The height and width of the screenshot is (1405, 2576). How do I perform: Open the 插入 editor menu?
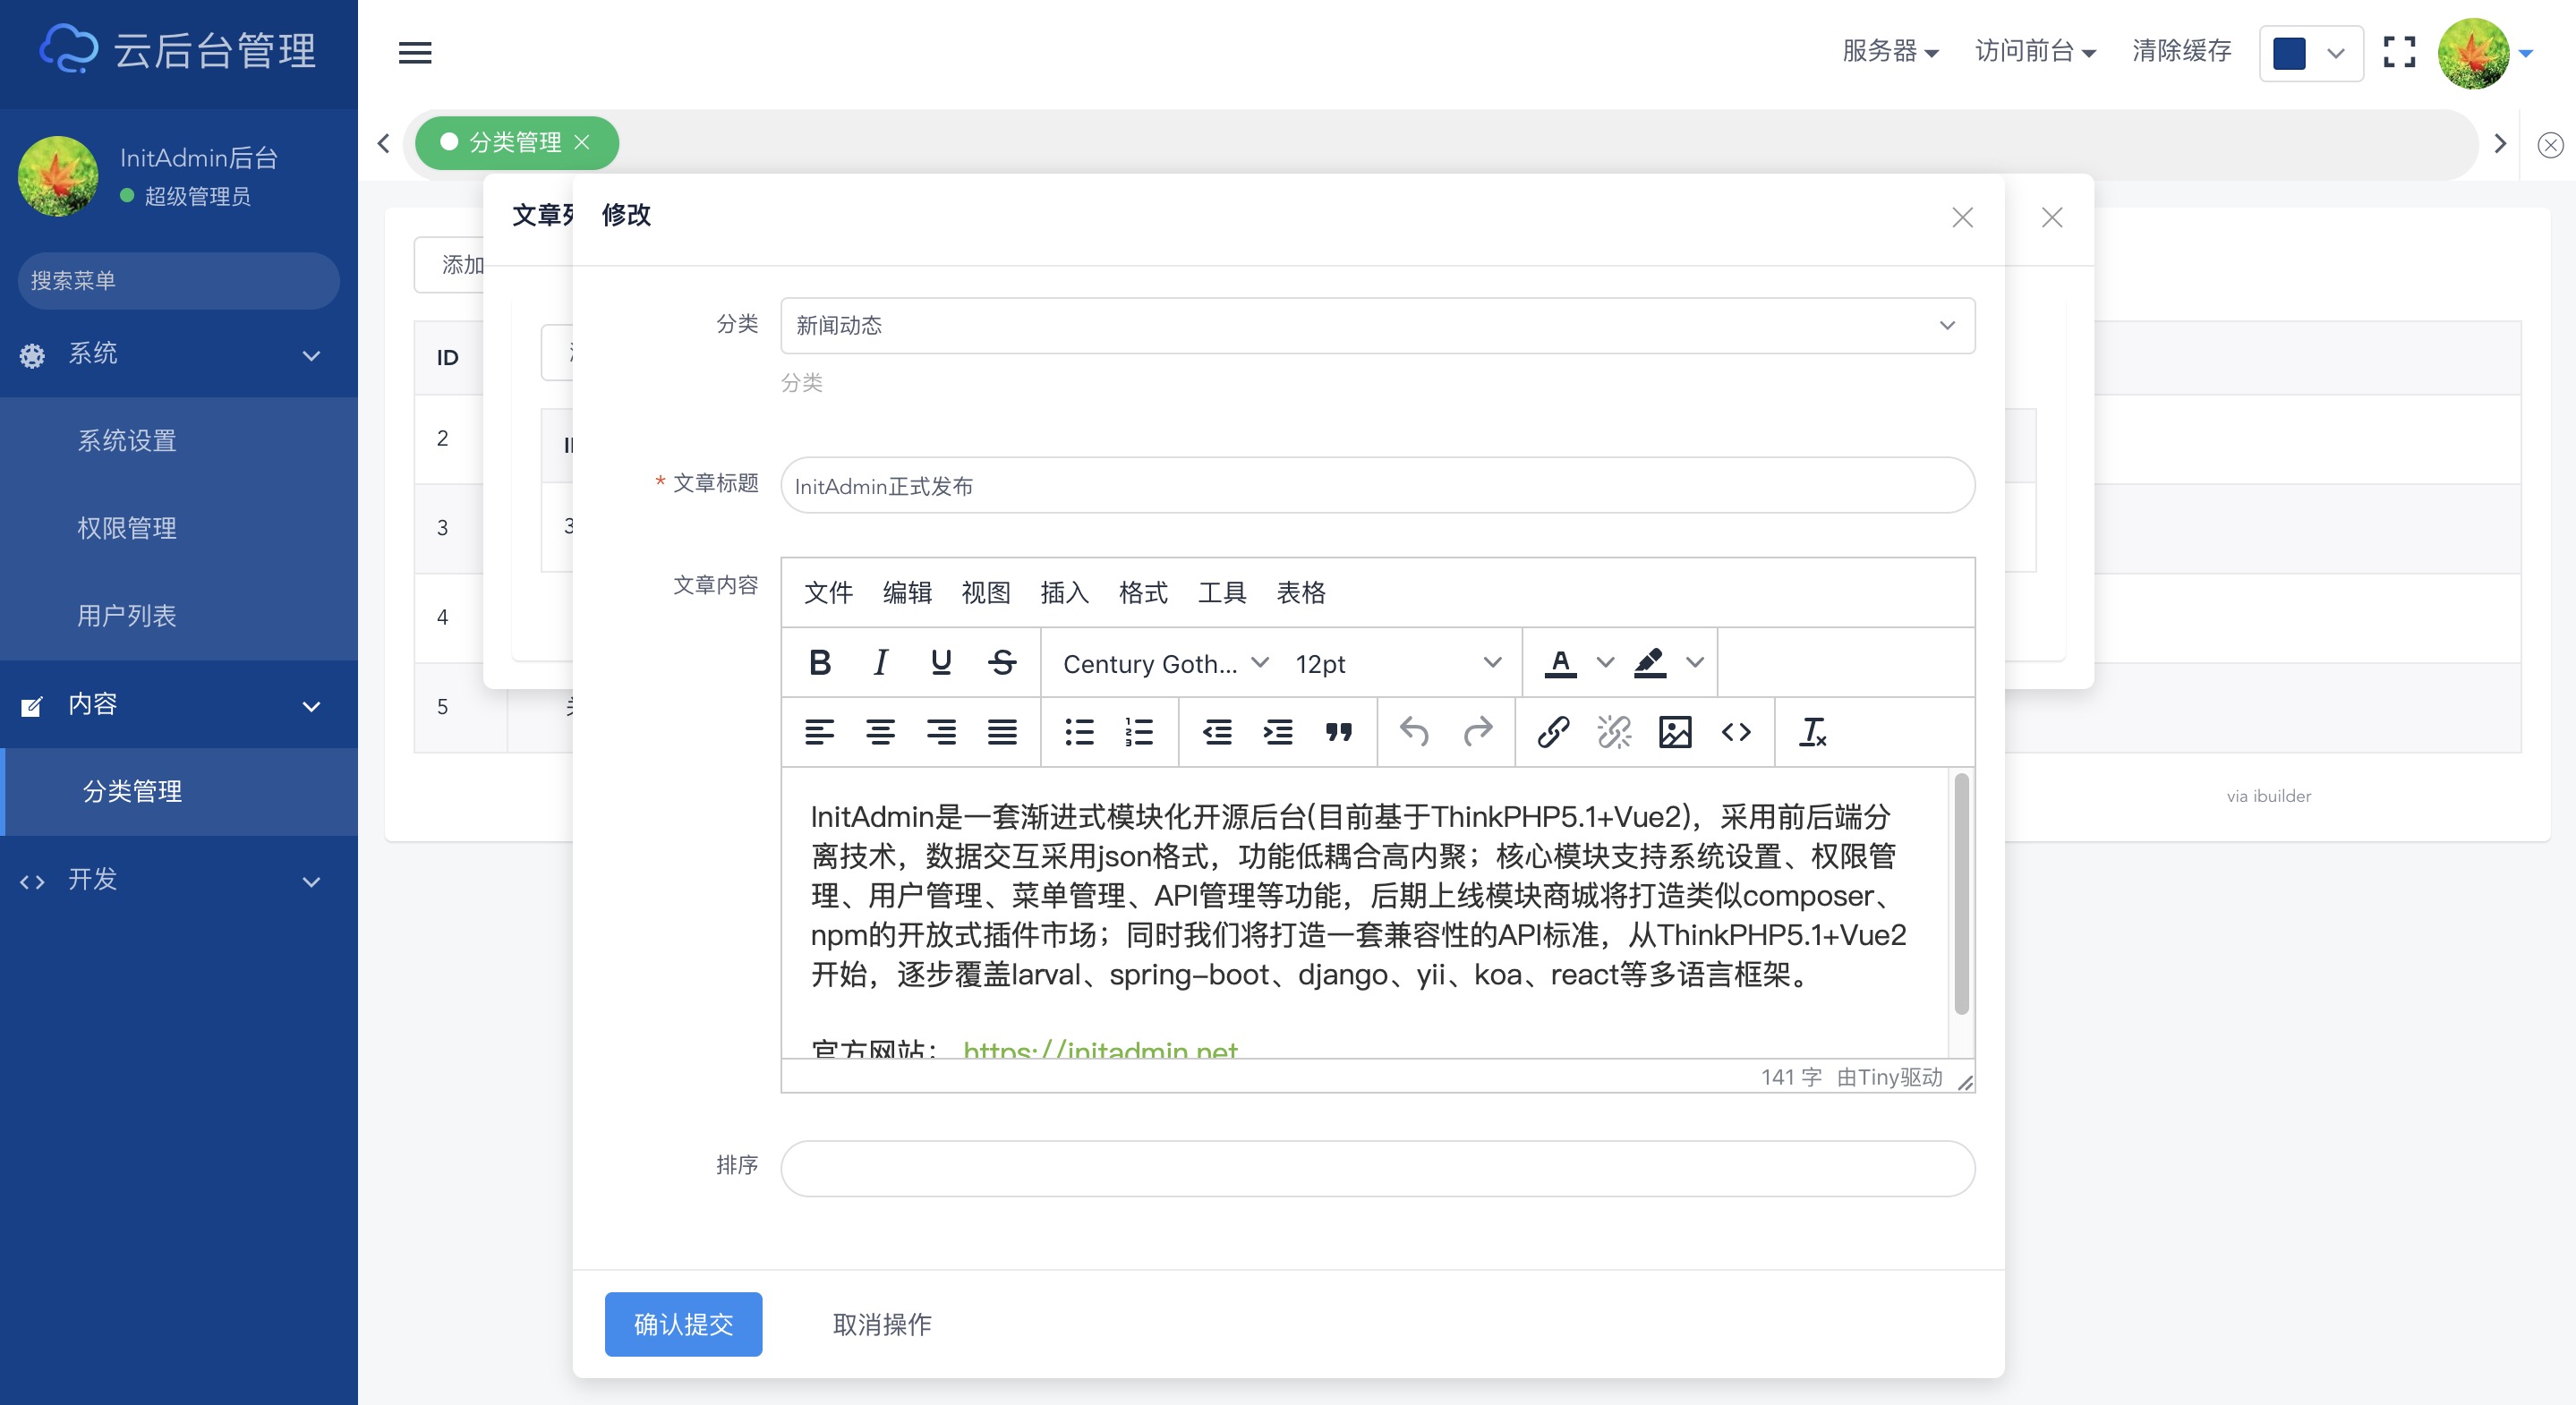pyautogui.click(x=1064, y=593)
